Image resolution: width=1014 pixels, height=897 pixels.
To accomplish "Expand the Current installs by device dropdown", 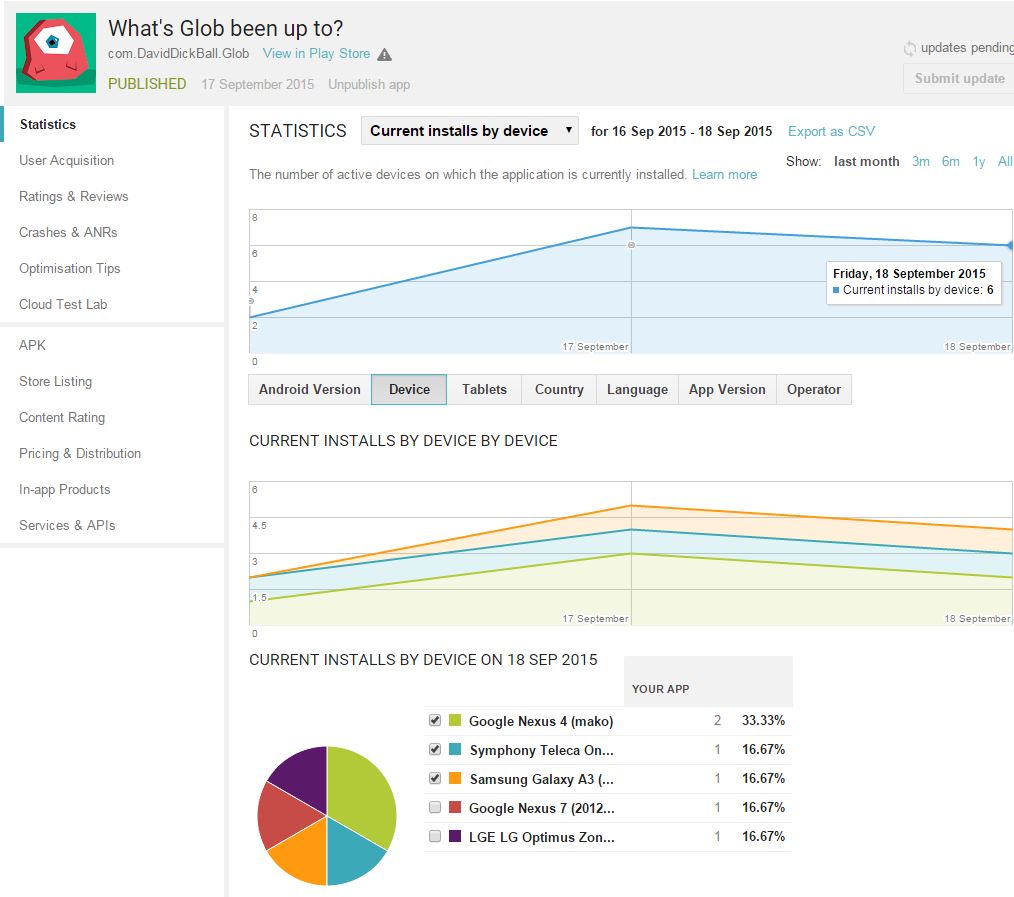I will click(x=469, y=131).
